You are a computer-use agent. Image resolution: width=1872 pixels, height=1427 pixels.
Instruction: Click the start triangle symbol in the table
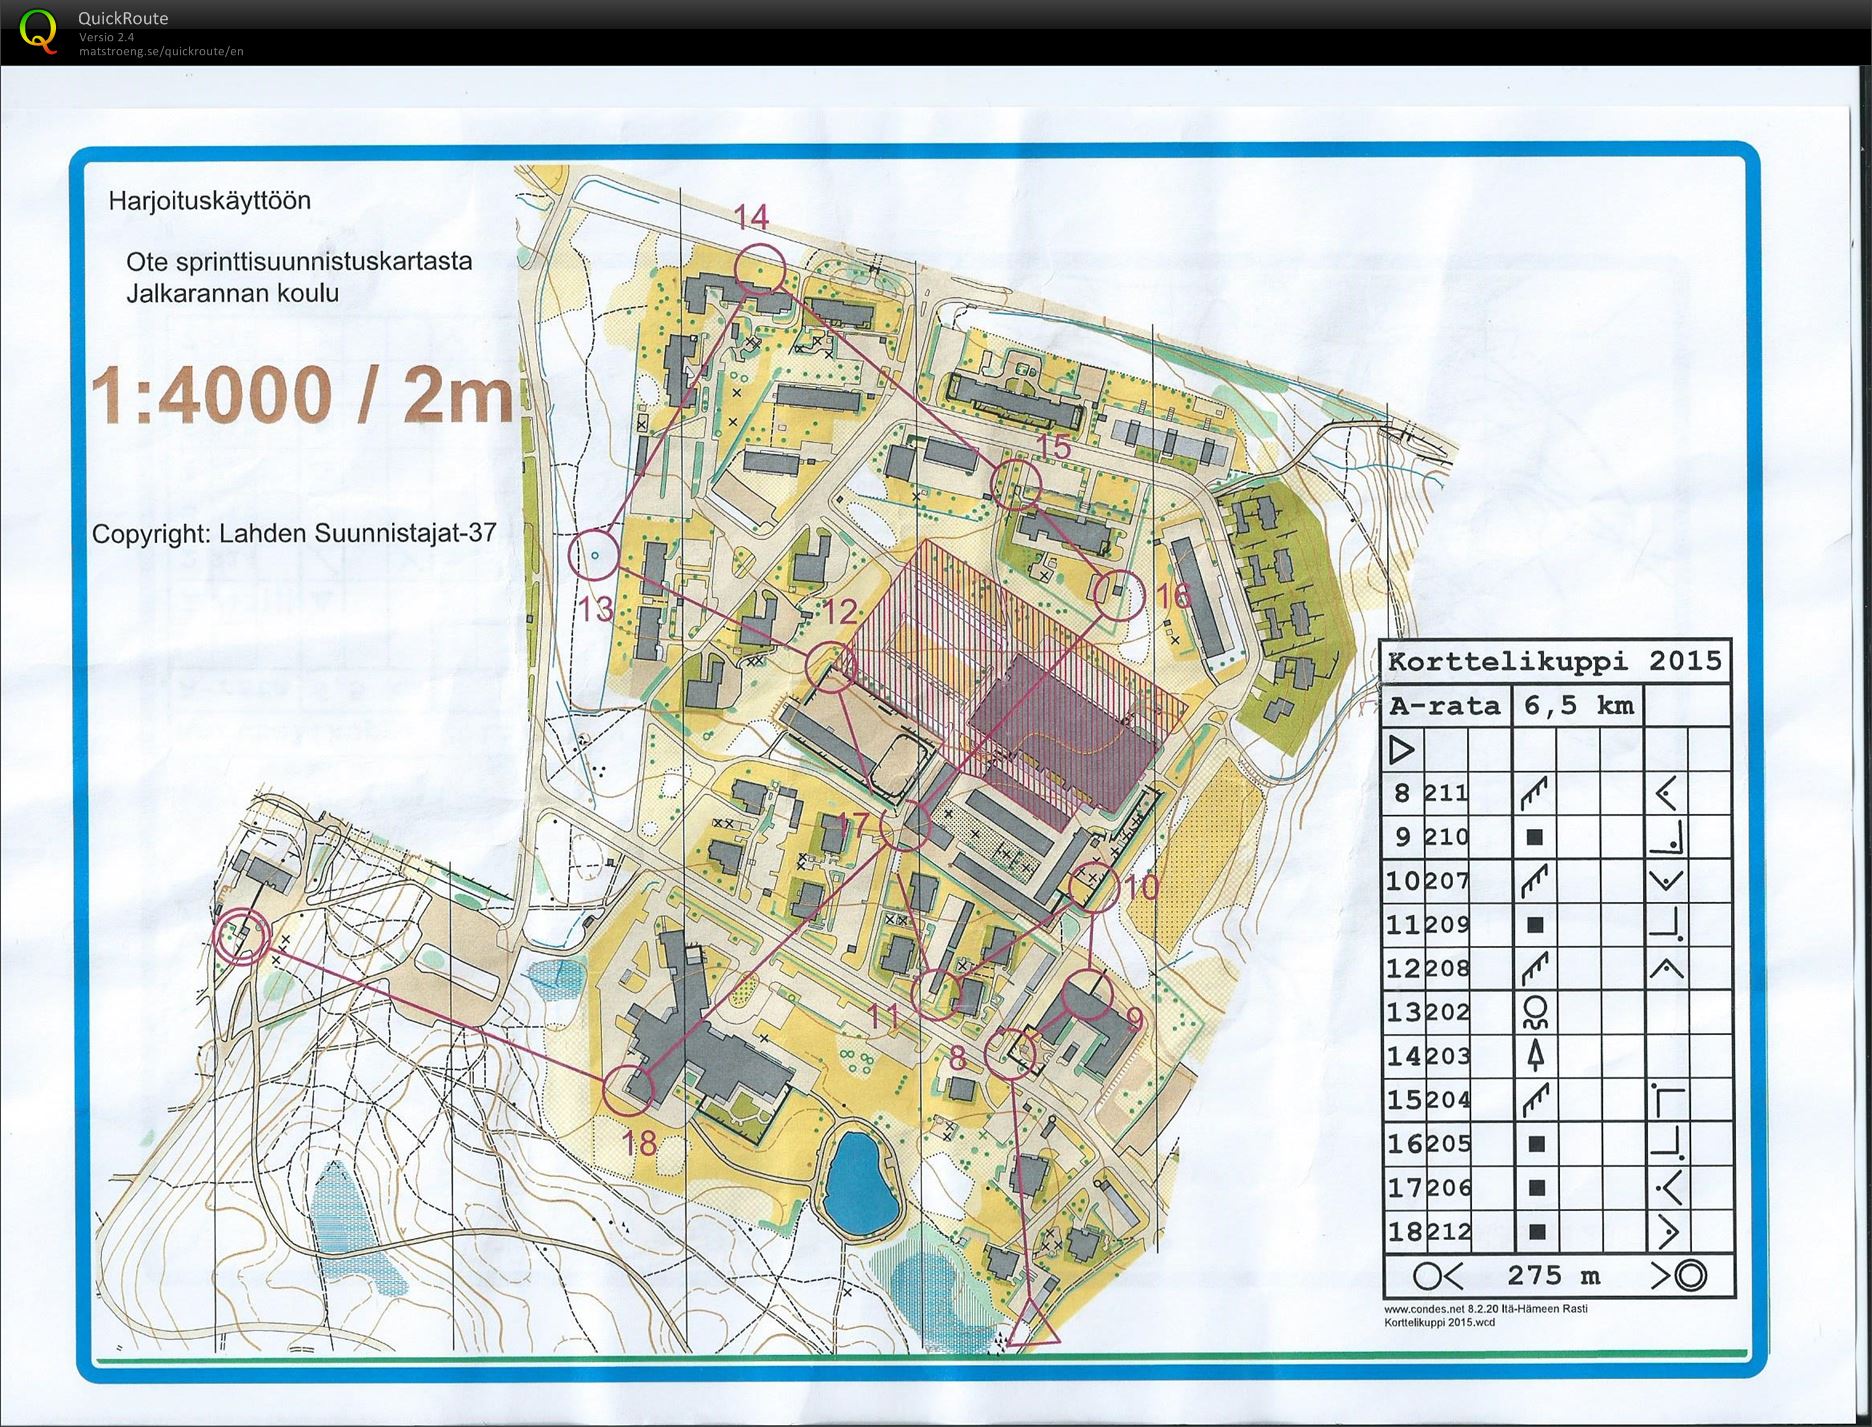(1403, 748)
